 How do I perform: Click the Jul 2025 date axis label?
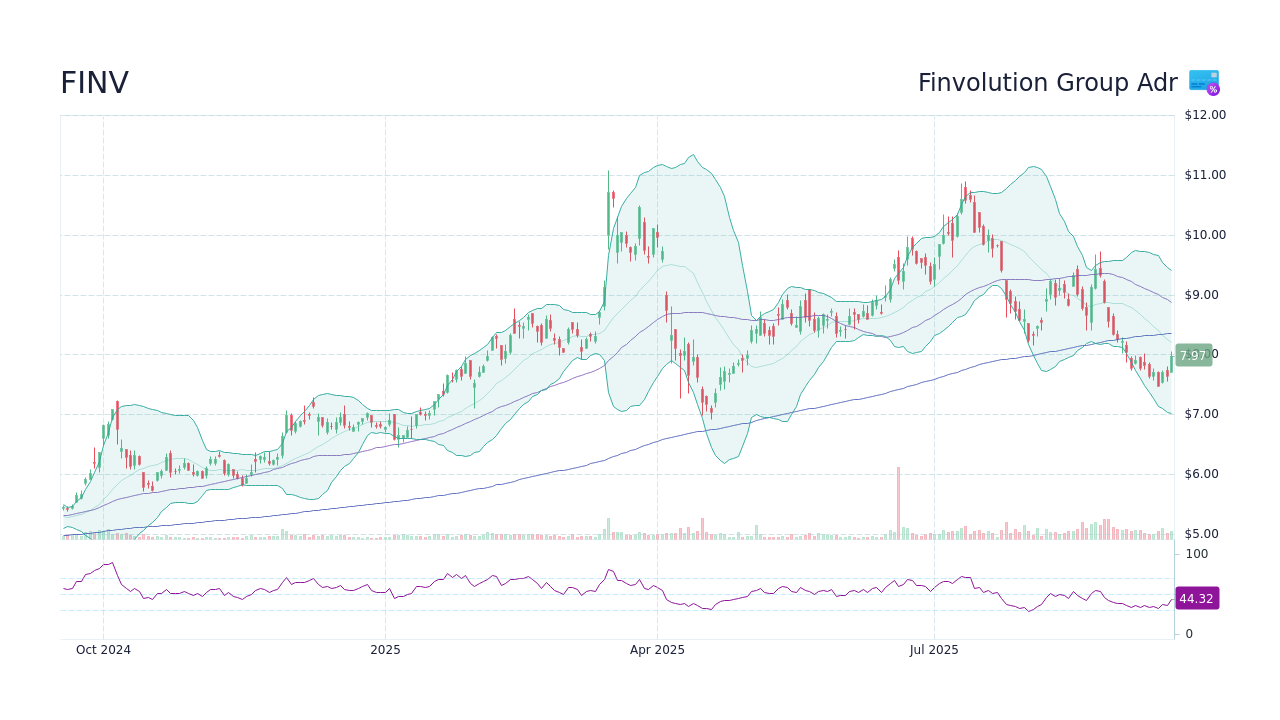934,650
